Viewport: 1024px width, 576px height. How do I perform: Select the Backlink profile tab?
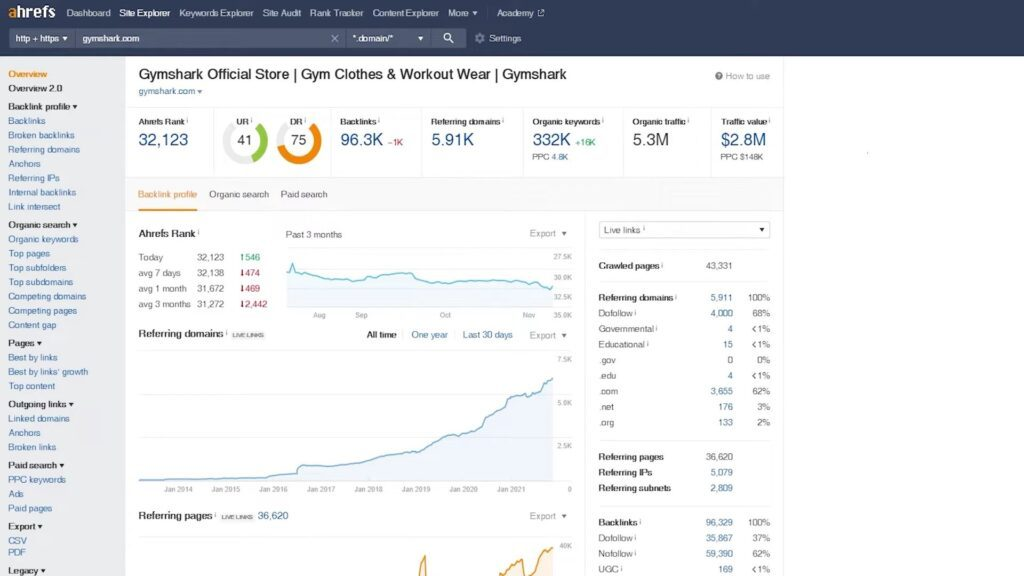(167, 195)
